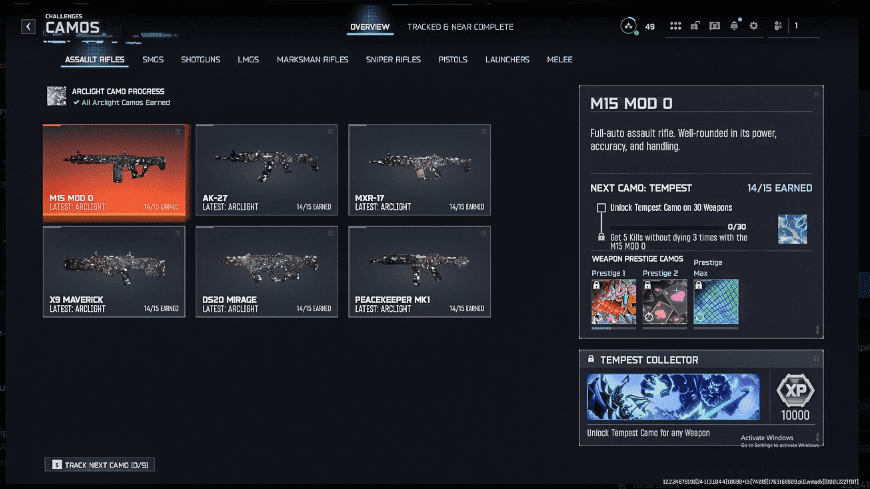Click the Tempest camo preview swatch
This screenshot has width=870, height=489.
(x=792, y=229)
